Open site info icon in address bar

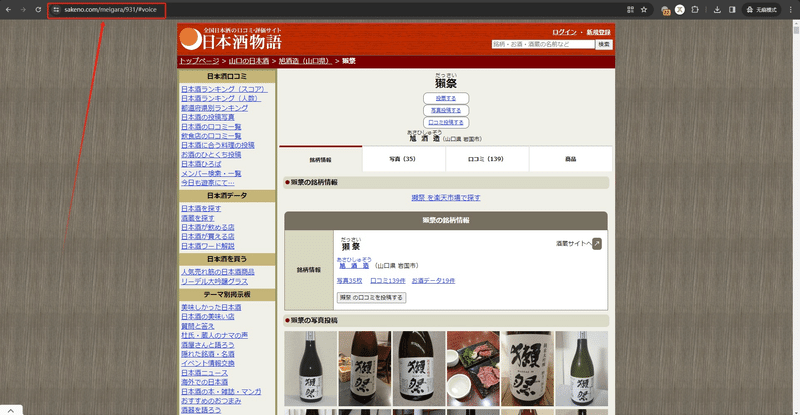(56, 10)
